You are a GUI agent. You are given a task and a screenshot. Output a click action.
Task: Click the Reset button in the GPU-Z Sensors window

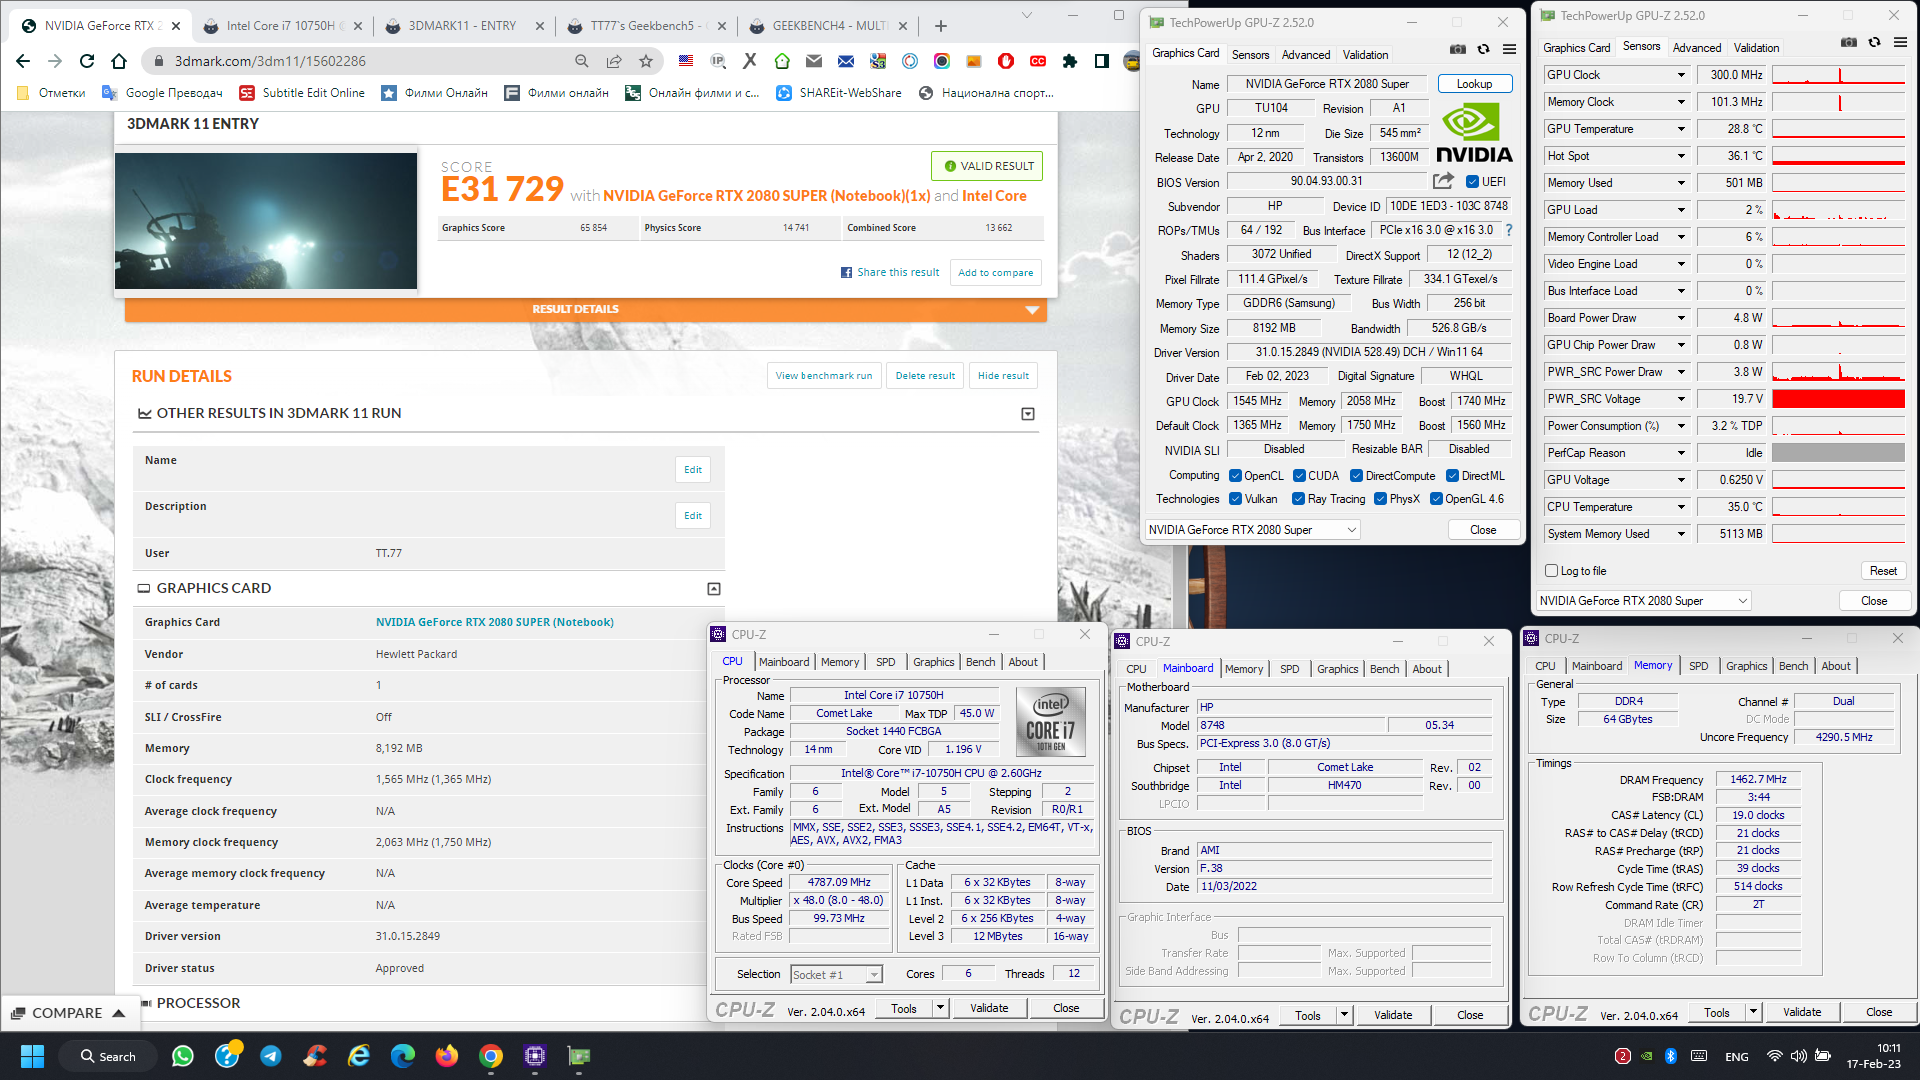click(1883, 571)
